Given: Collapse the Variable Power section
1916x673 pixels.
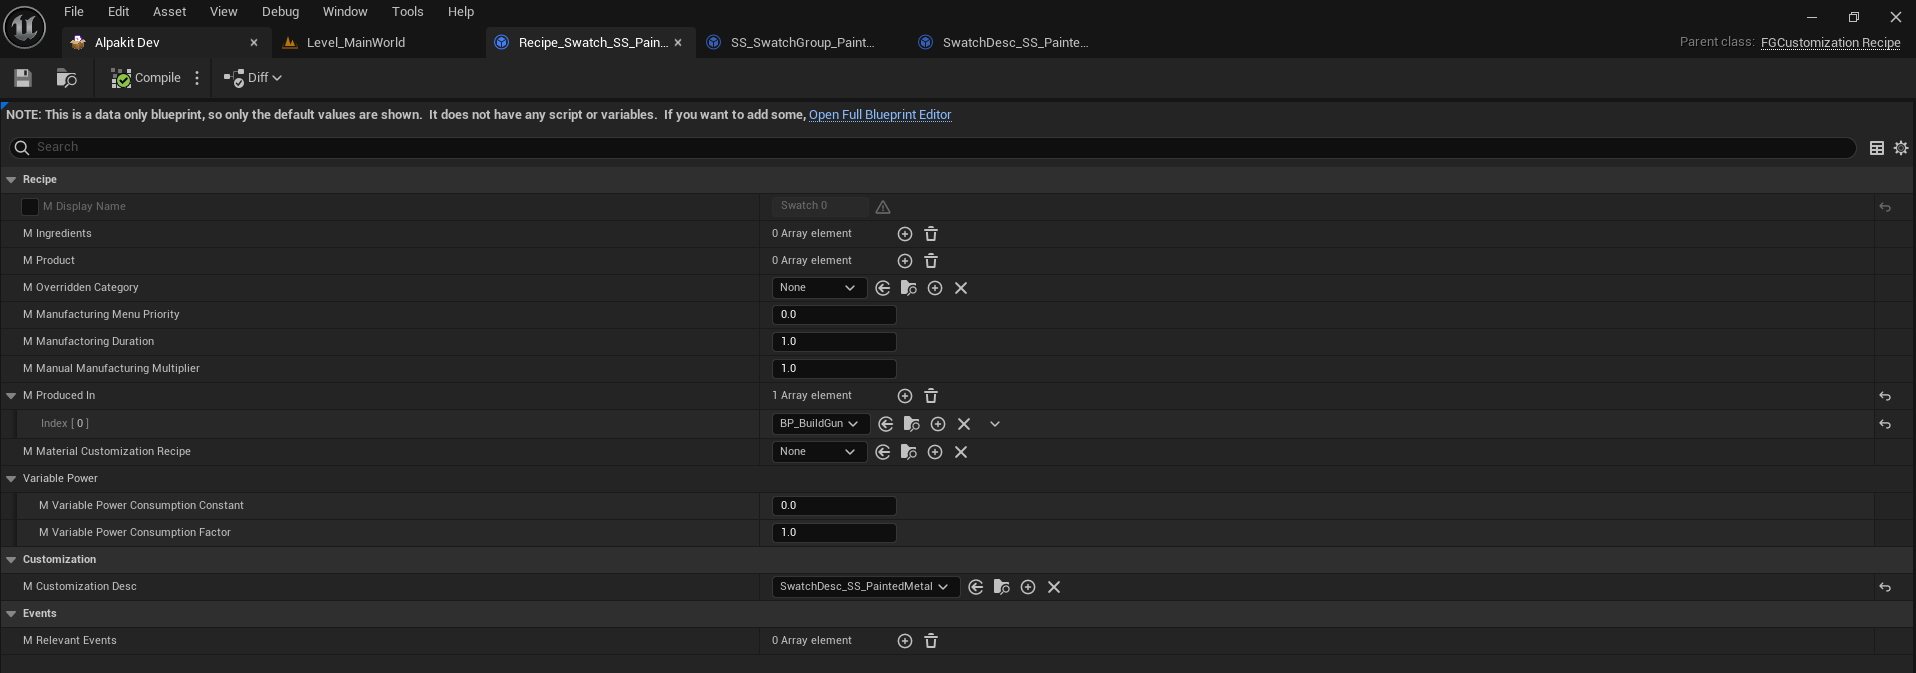Looking at the screenshot, I should [12, 479].
